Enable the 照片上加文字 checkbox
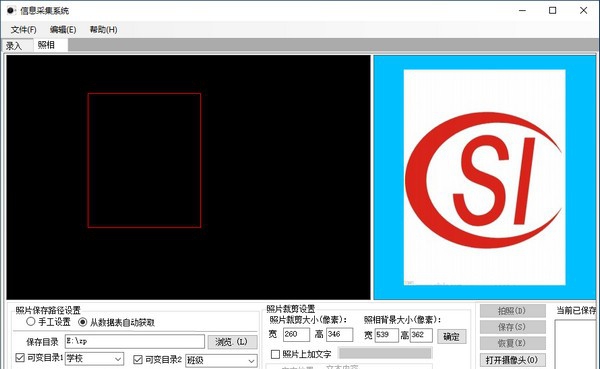Screen dimensions: 600x369 pyautogui.click(x=275, y=354)
